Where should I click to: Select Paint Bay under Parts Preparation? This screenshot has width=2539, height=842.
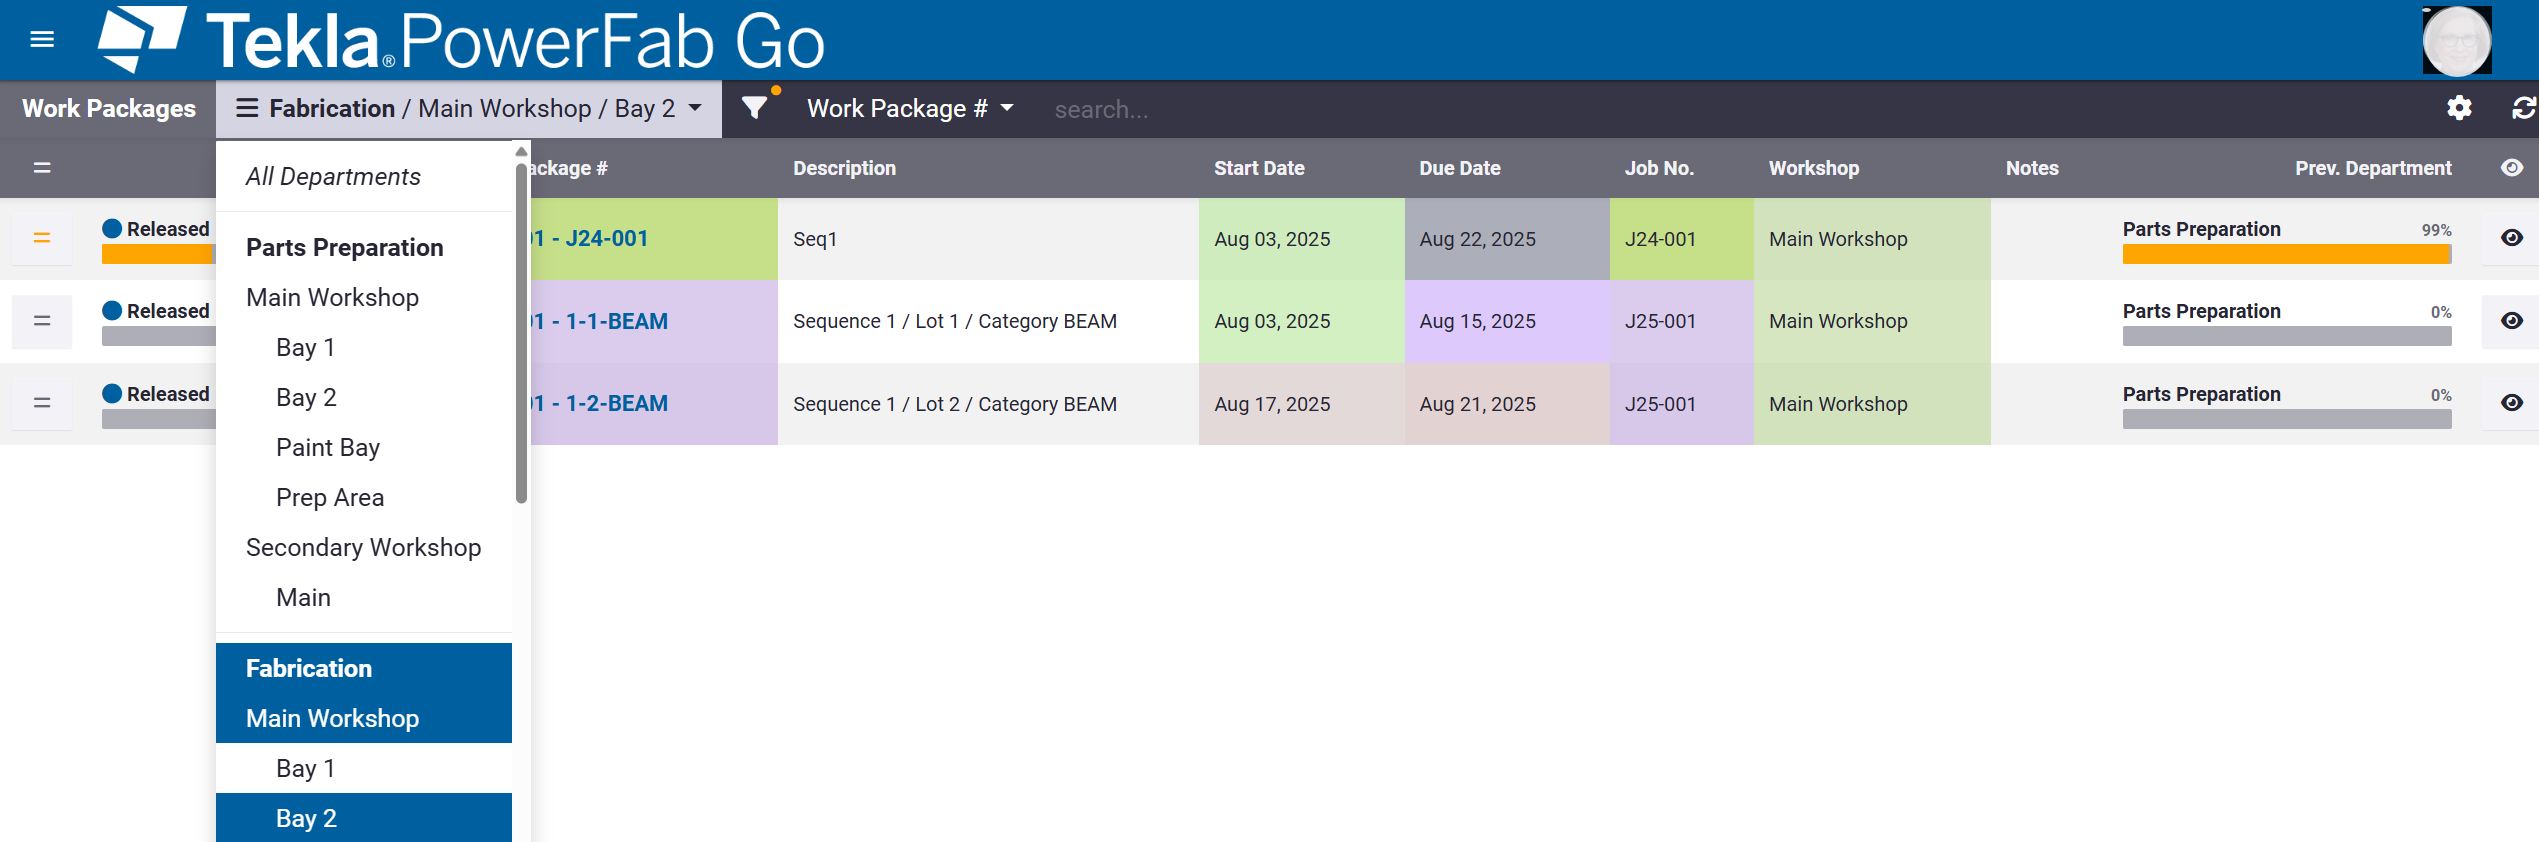[328, 447]
